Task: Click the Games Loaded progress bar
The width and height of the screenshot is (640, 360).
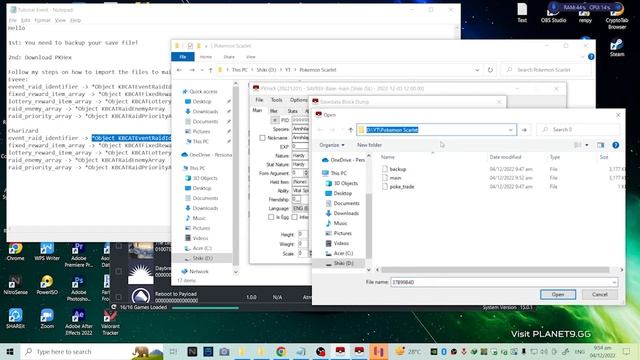Action: tap(205, 308)
